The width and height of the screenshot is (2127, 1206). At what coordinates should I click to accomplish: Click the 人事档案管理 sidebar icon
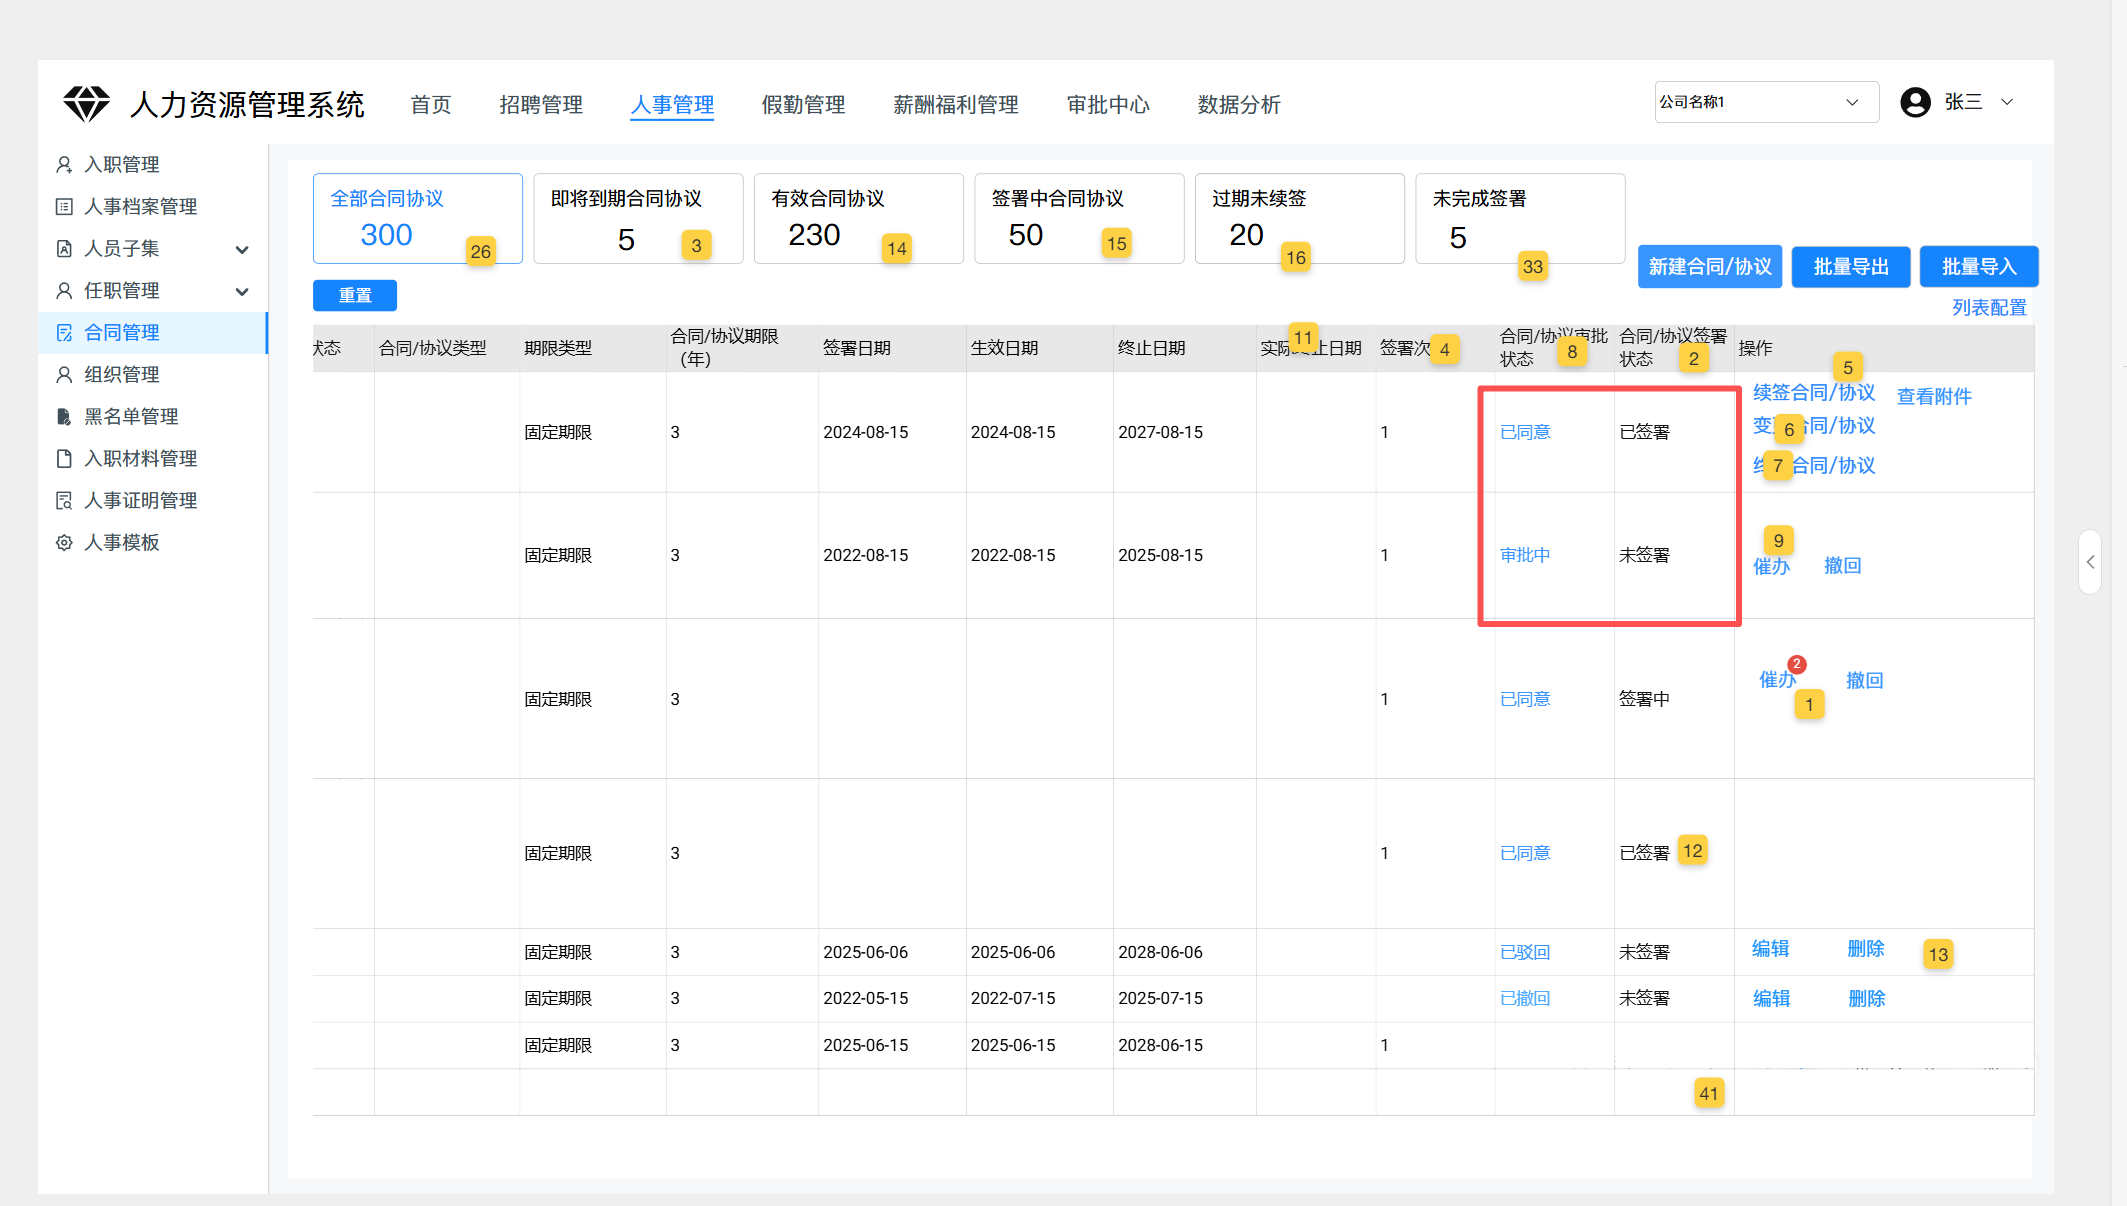64,206
